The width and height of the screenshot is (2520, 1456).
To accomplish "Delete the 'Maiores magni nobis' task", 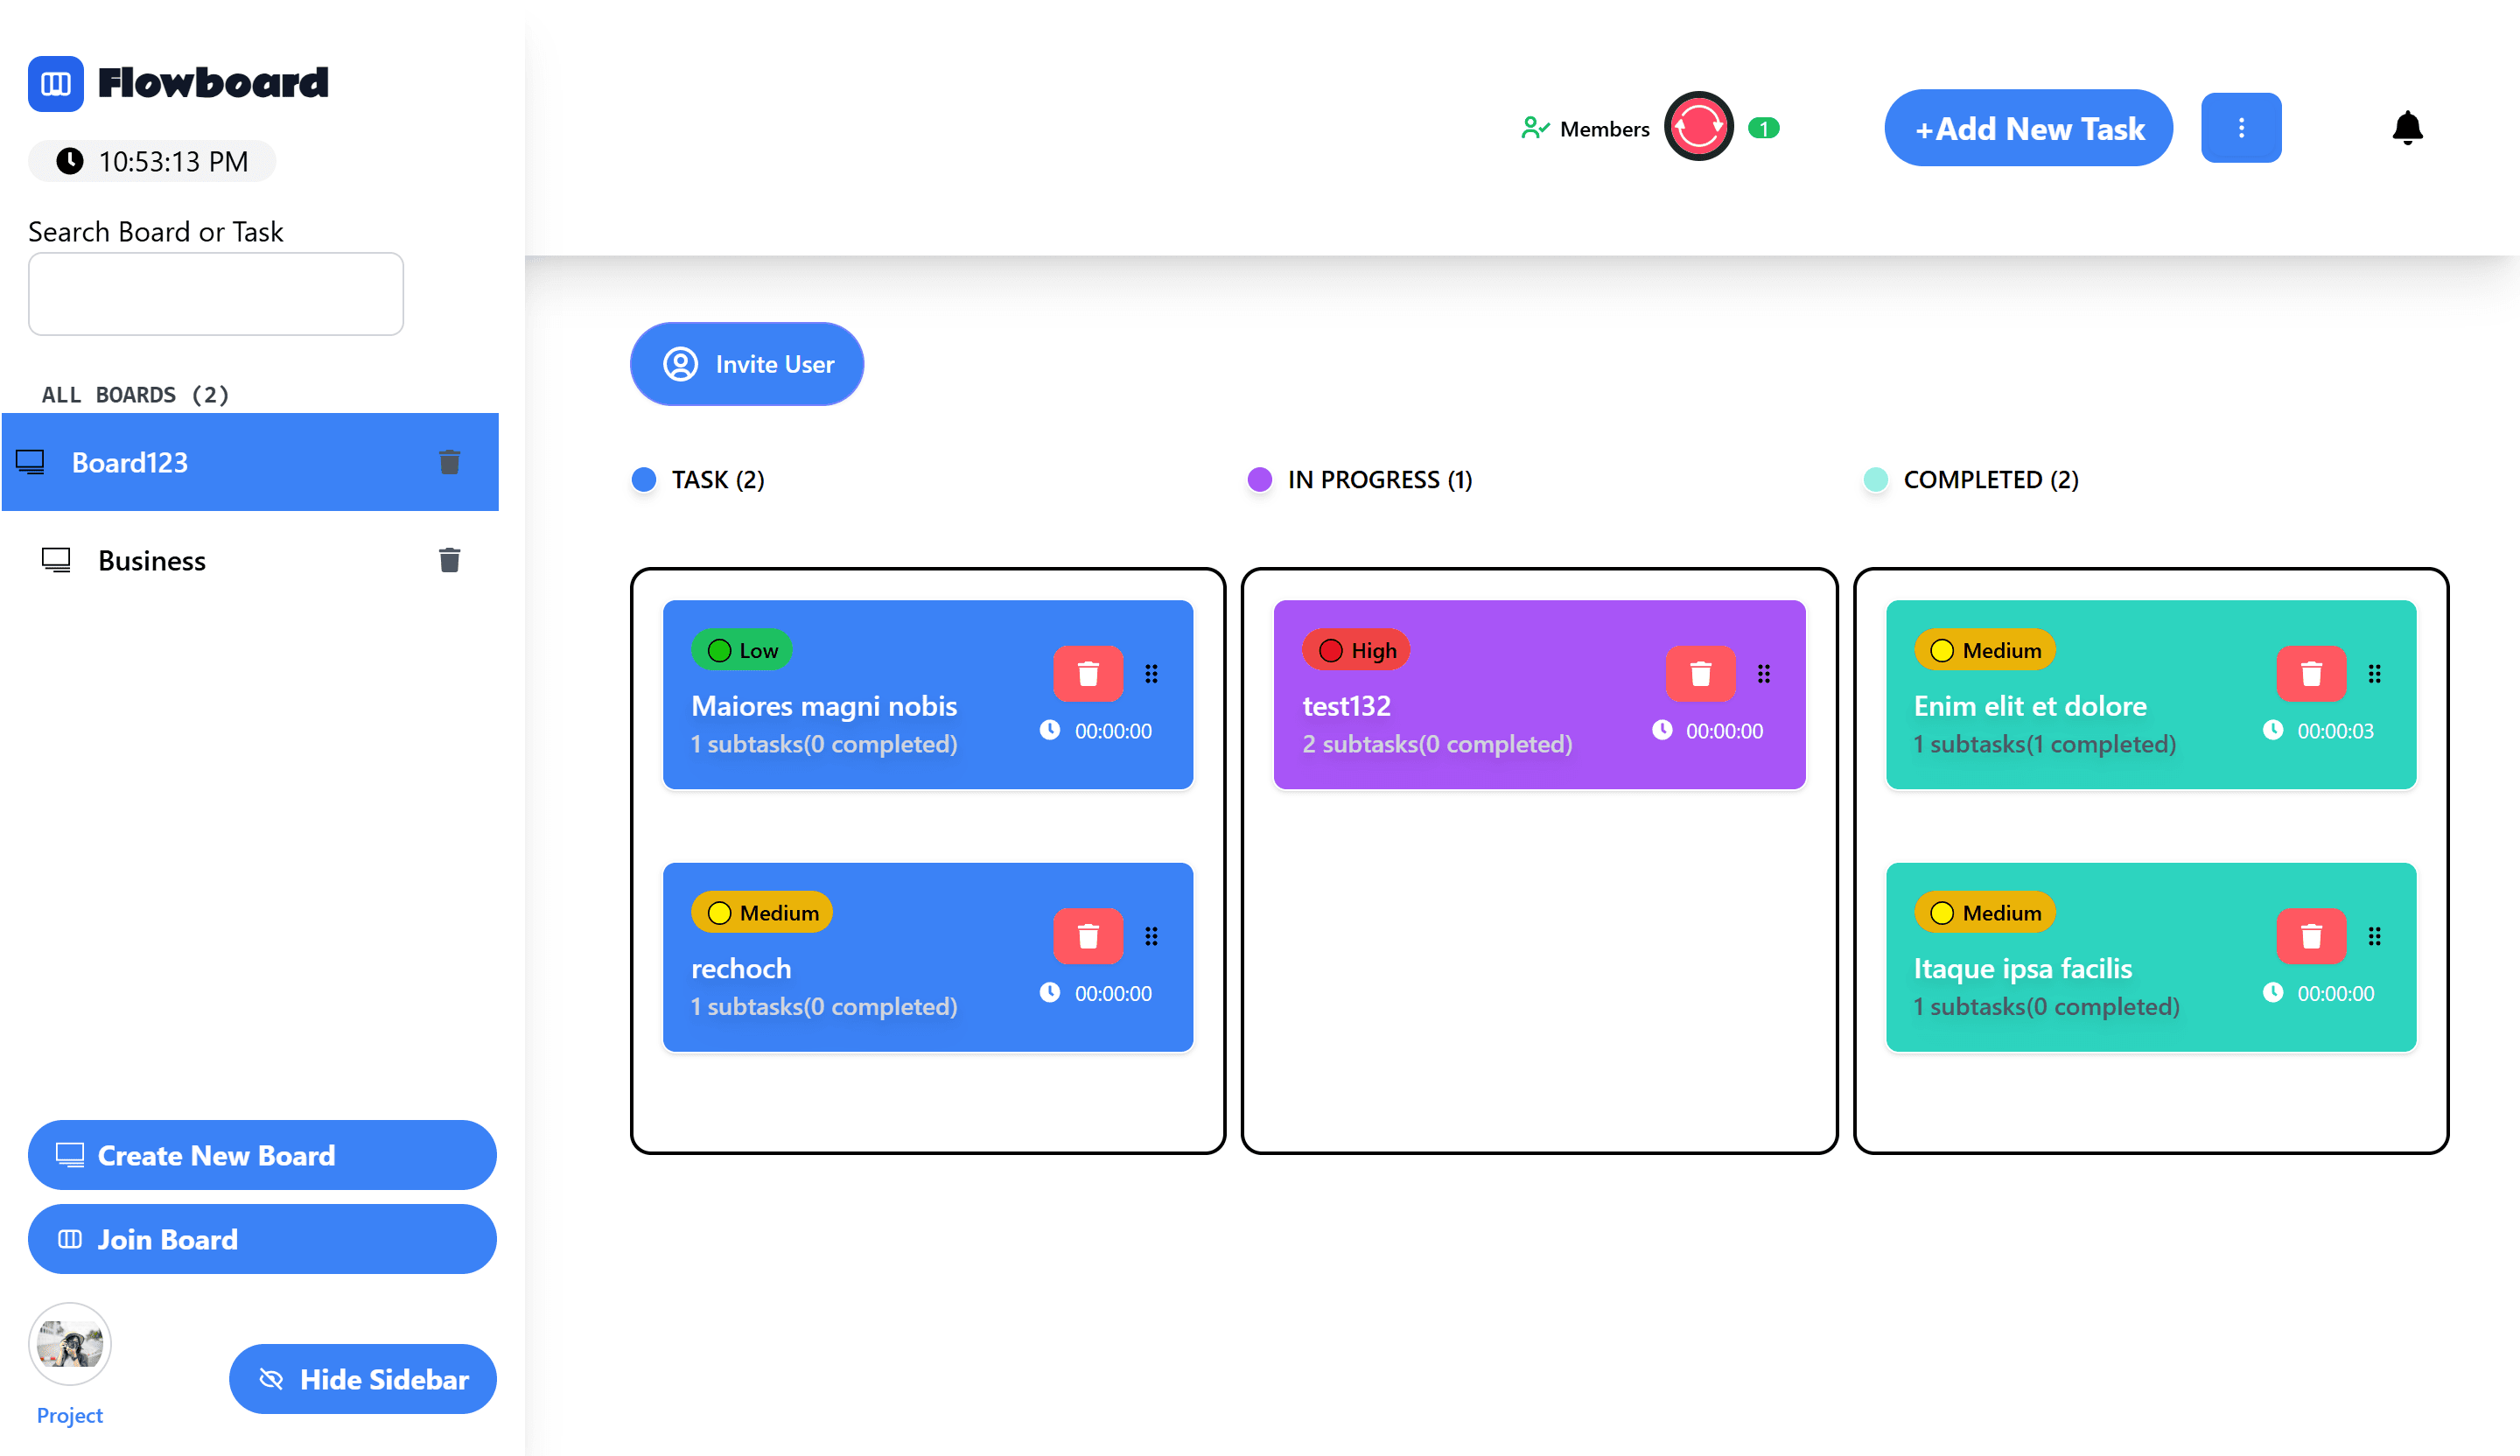I will tap(1088, 674).
